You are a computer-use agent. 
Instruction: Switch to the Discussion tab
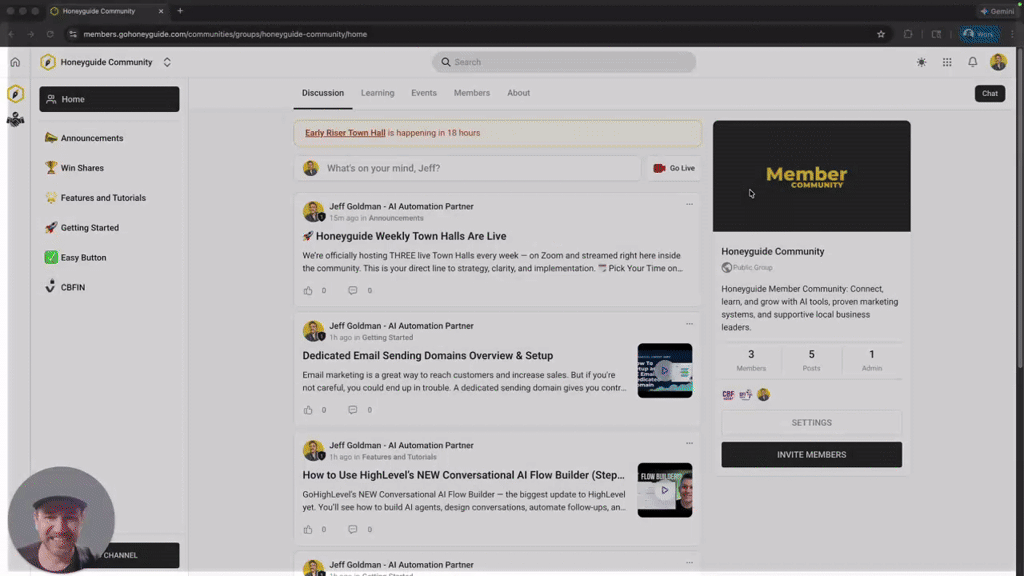[x=323, y=93]
